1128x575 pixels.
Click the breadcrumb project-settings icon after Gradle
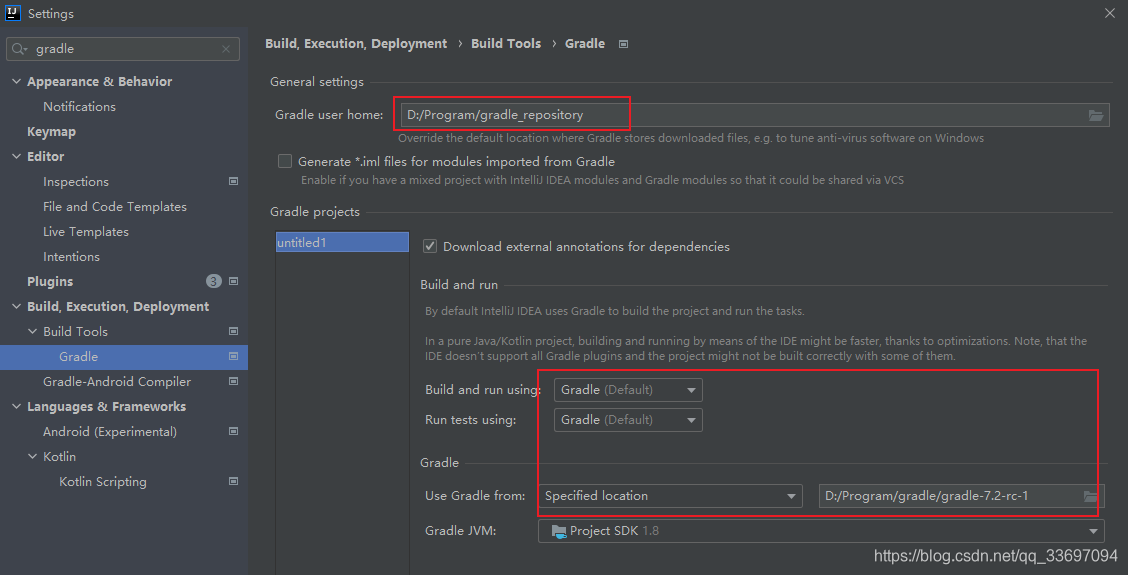pyautogui.click(x=624, y=44)
